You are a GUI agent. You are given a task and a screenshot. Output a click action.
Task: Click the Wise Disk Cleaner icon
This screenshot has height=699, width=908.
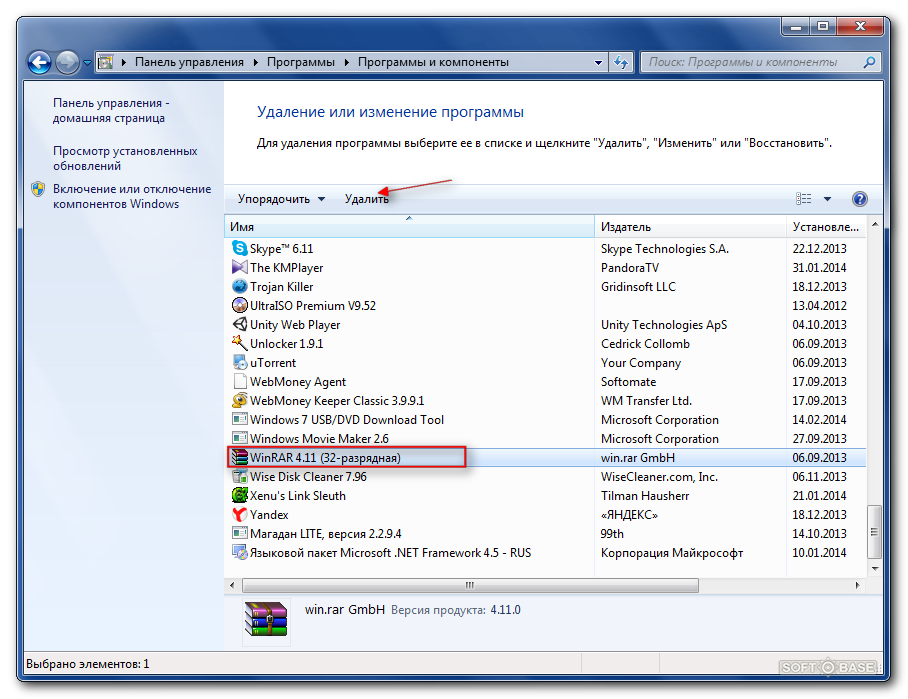coord(239,477)
